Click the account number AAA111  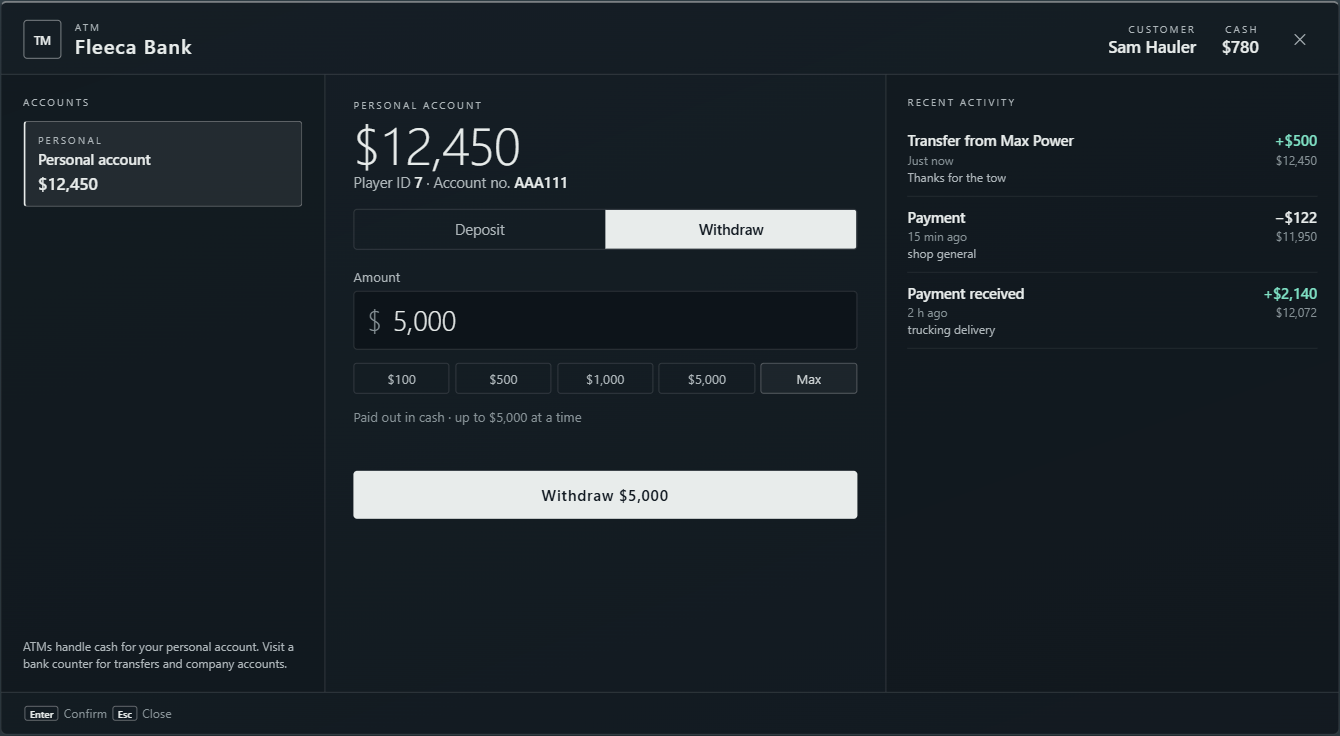click(x=541, y=183)
